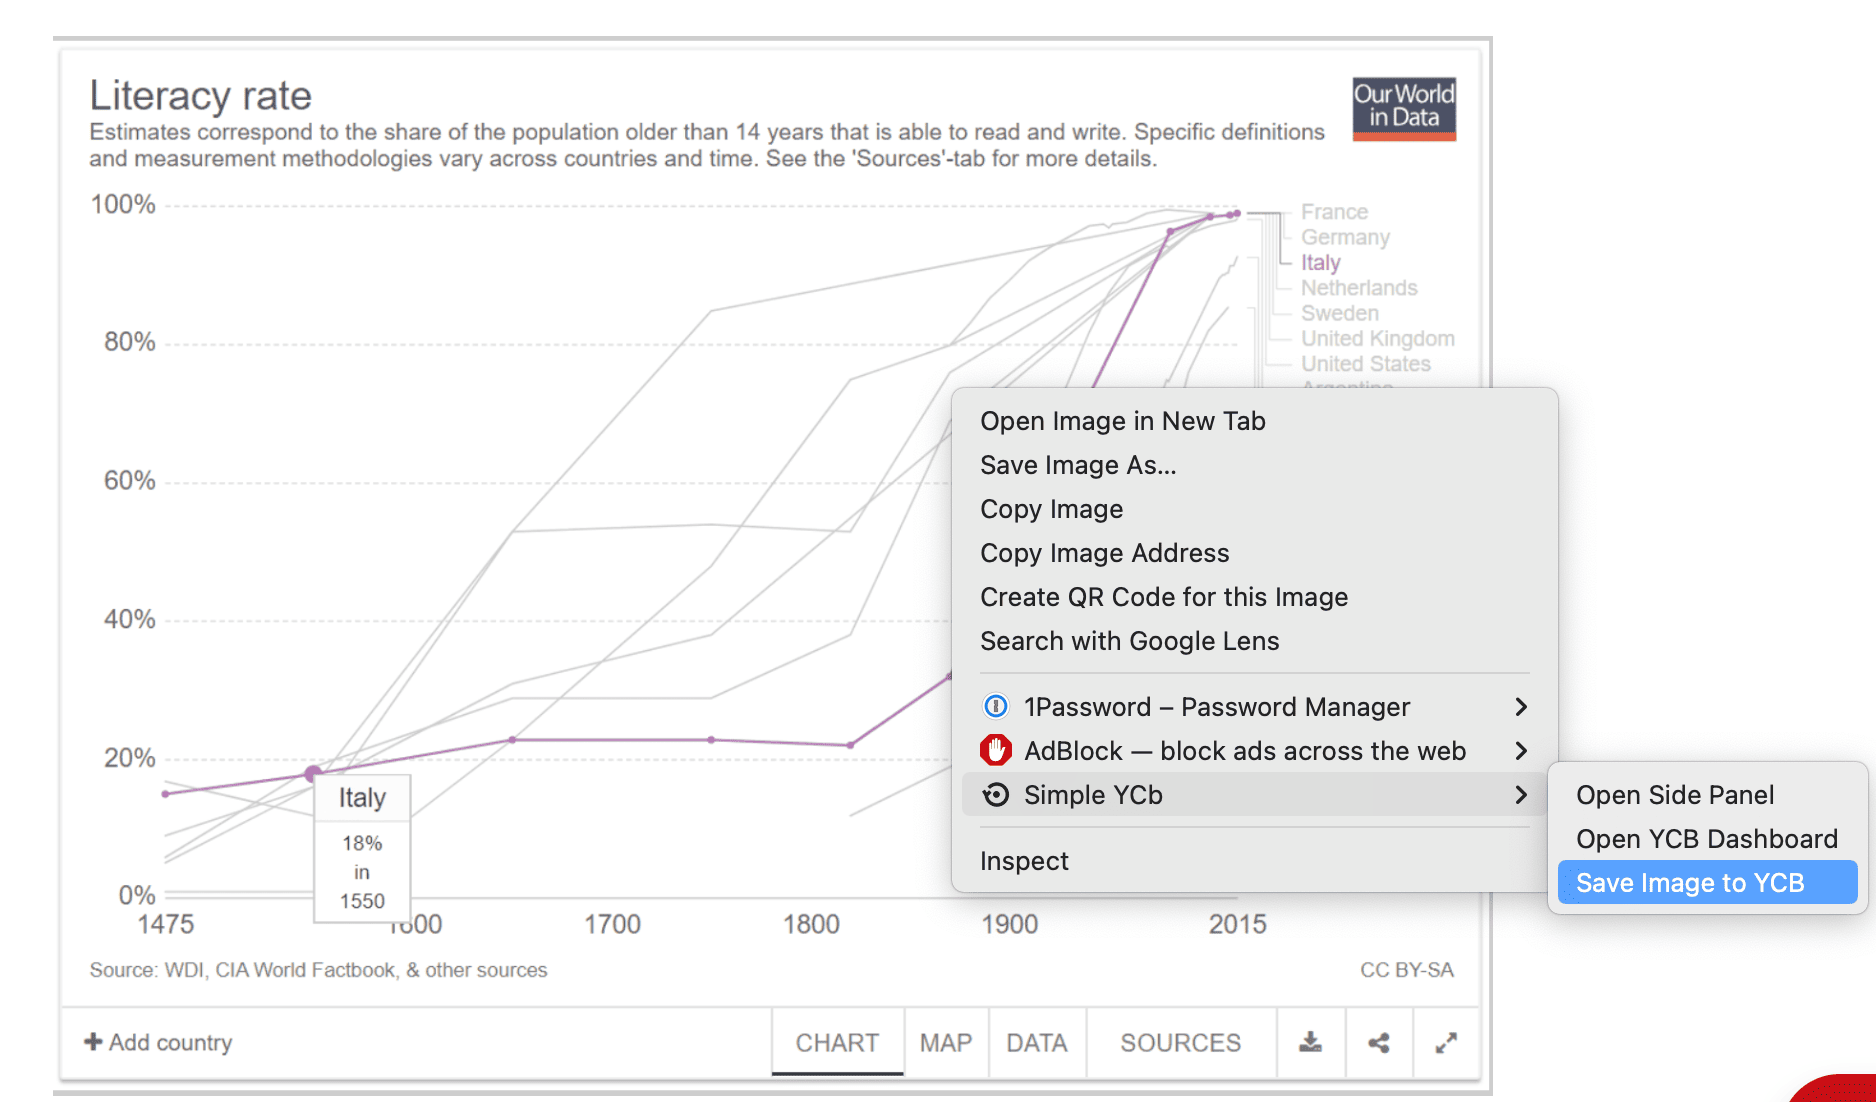The width and height of the screenshot is (1876, 1102).
Task: Choose Inspect in the context menu
Action: [x=1024, y=861]
